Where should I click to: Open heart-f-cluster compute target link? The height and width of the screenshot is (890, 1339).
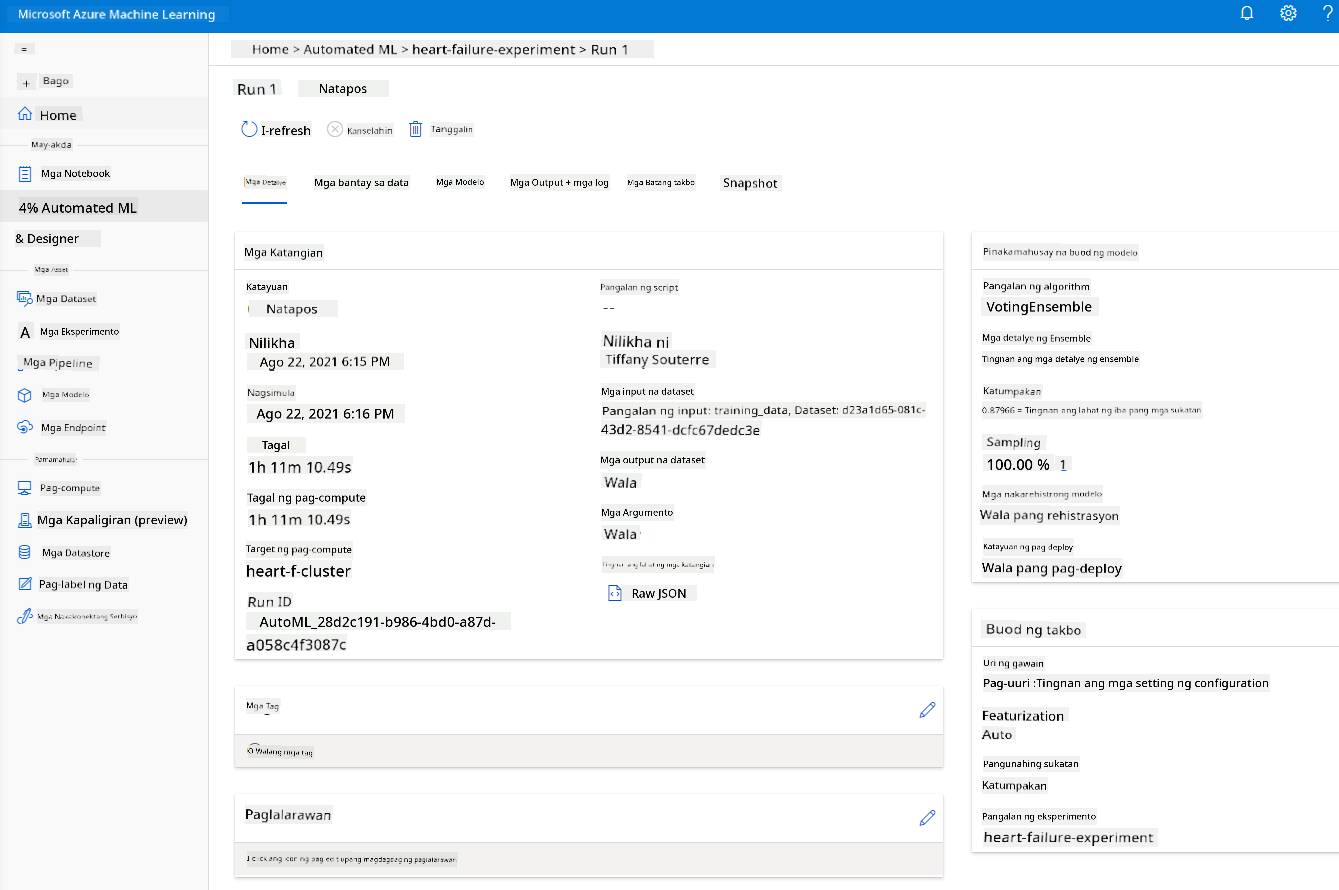pos(298,571)
